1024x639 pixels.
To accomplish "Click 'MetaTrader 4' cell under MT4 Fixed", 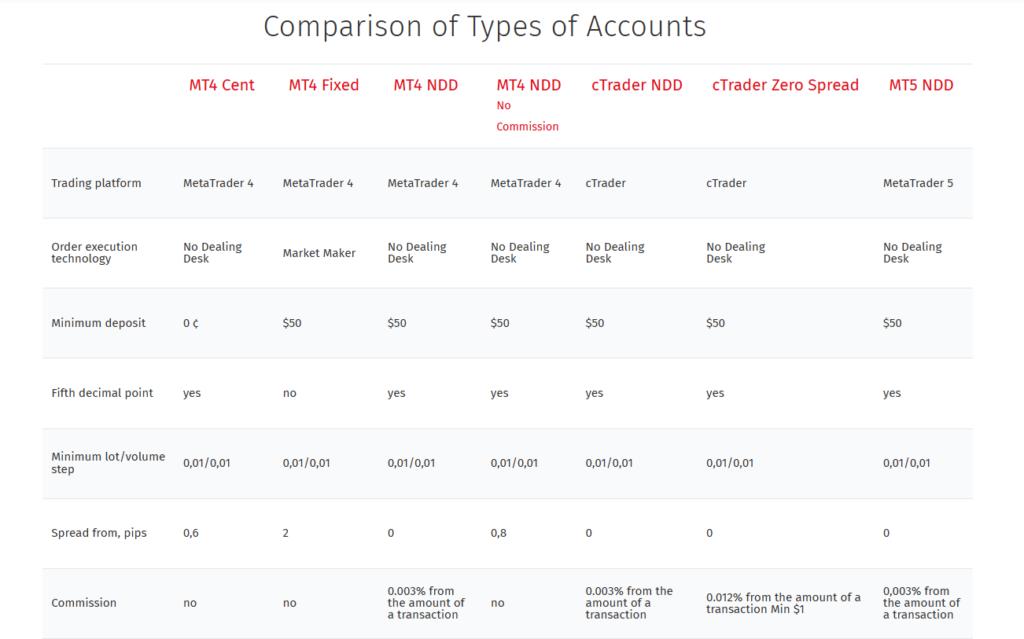I will [317, 183].
